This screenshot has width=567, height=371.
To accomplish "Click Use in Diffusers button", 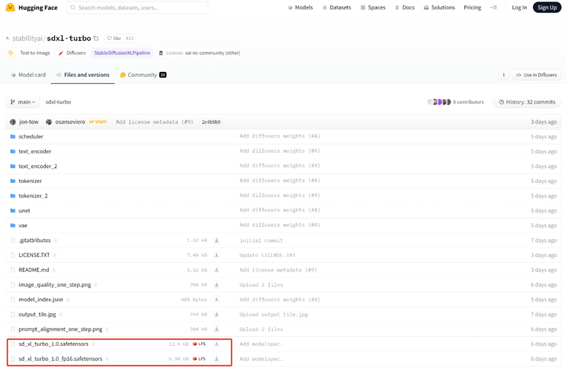I will 536,75.
